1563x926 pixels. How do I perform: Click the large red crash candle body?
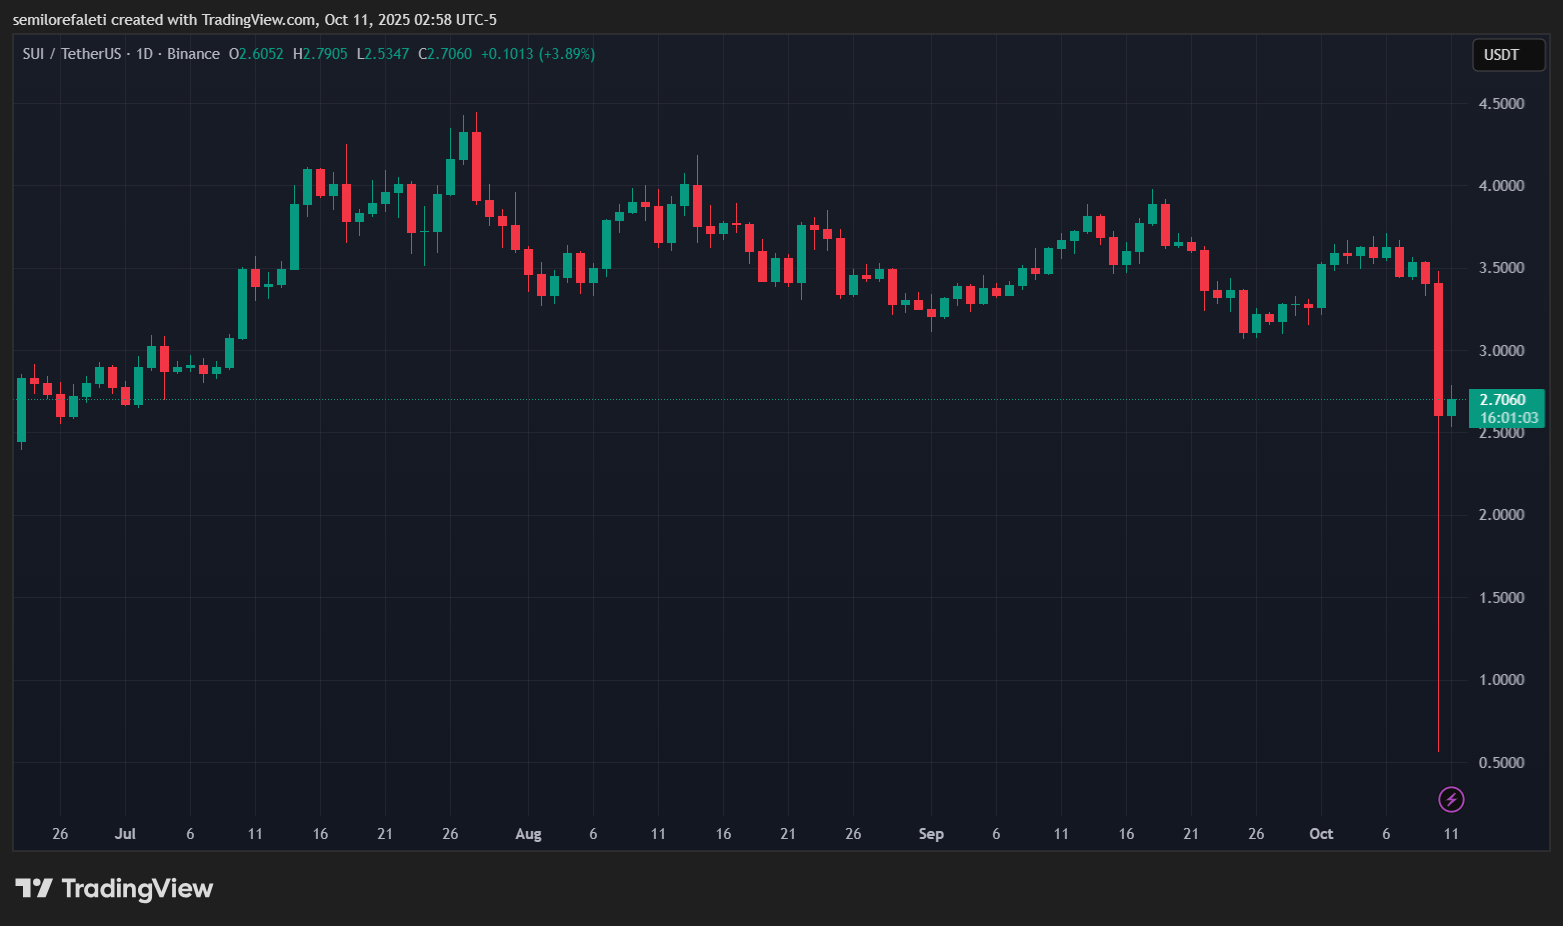[x=1438, y=348]
